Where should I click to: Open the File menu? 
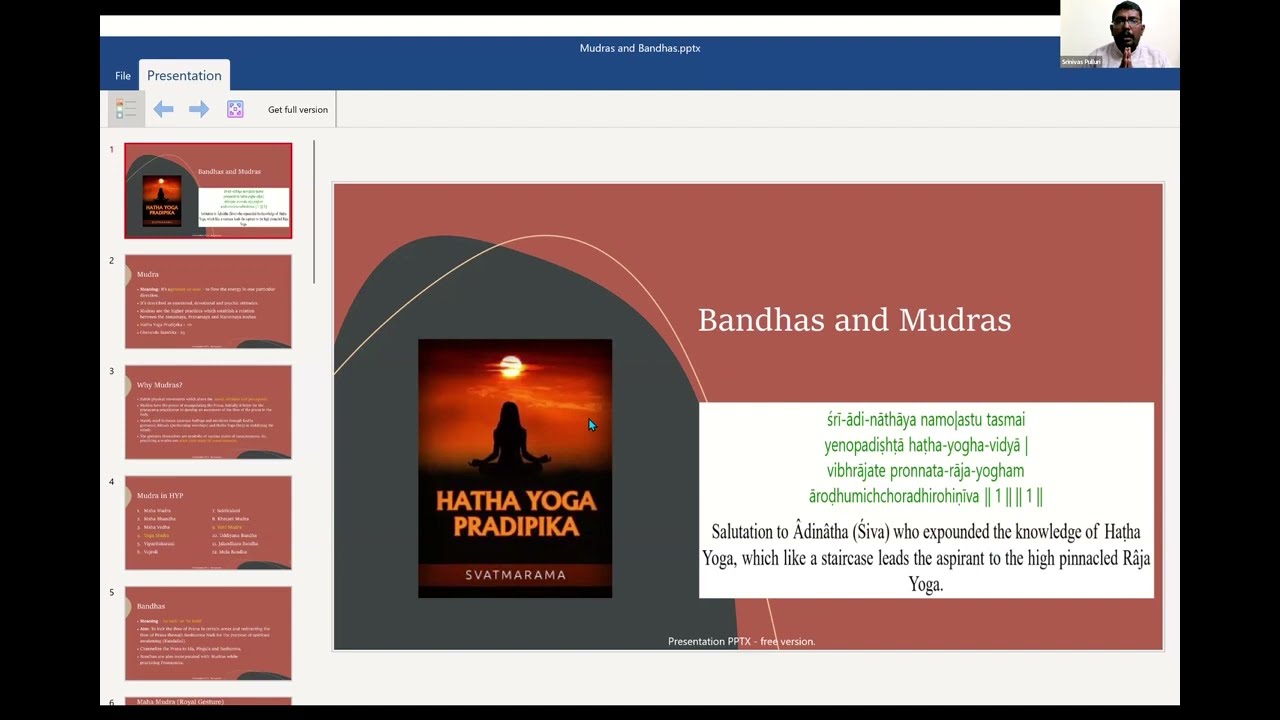[123, 76]
